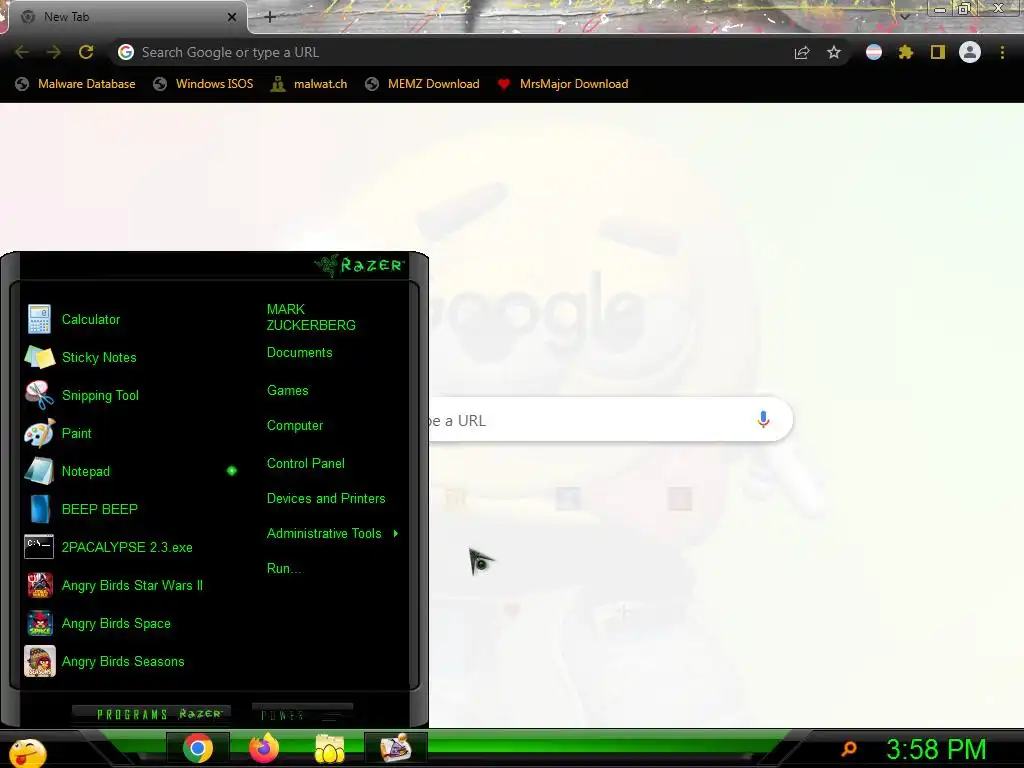This screenshot has width=1024, height=768.
Task: Open the Extensions puzzle icon
Action: pos(906,52)
